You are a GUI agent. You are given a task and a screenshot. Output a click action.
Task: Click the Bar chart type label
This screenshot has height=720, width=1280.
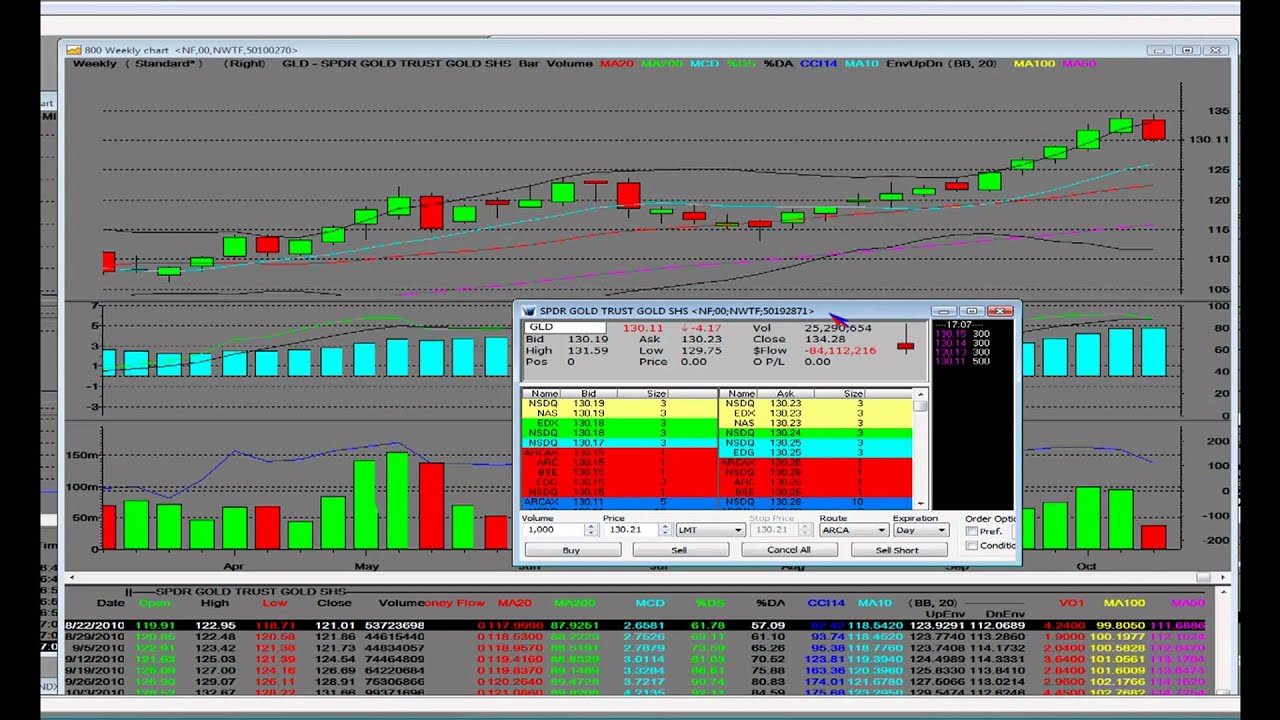click(529, 64)
